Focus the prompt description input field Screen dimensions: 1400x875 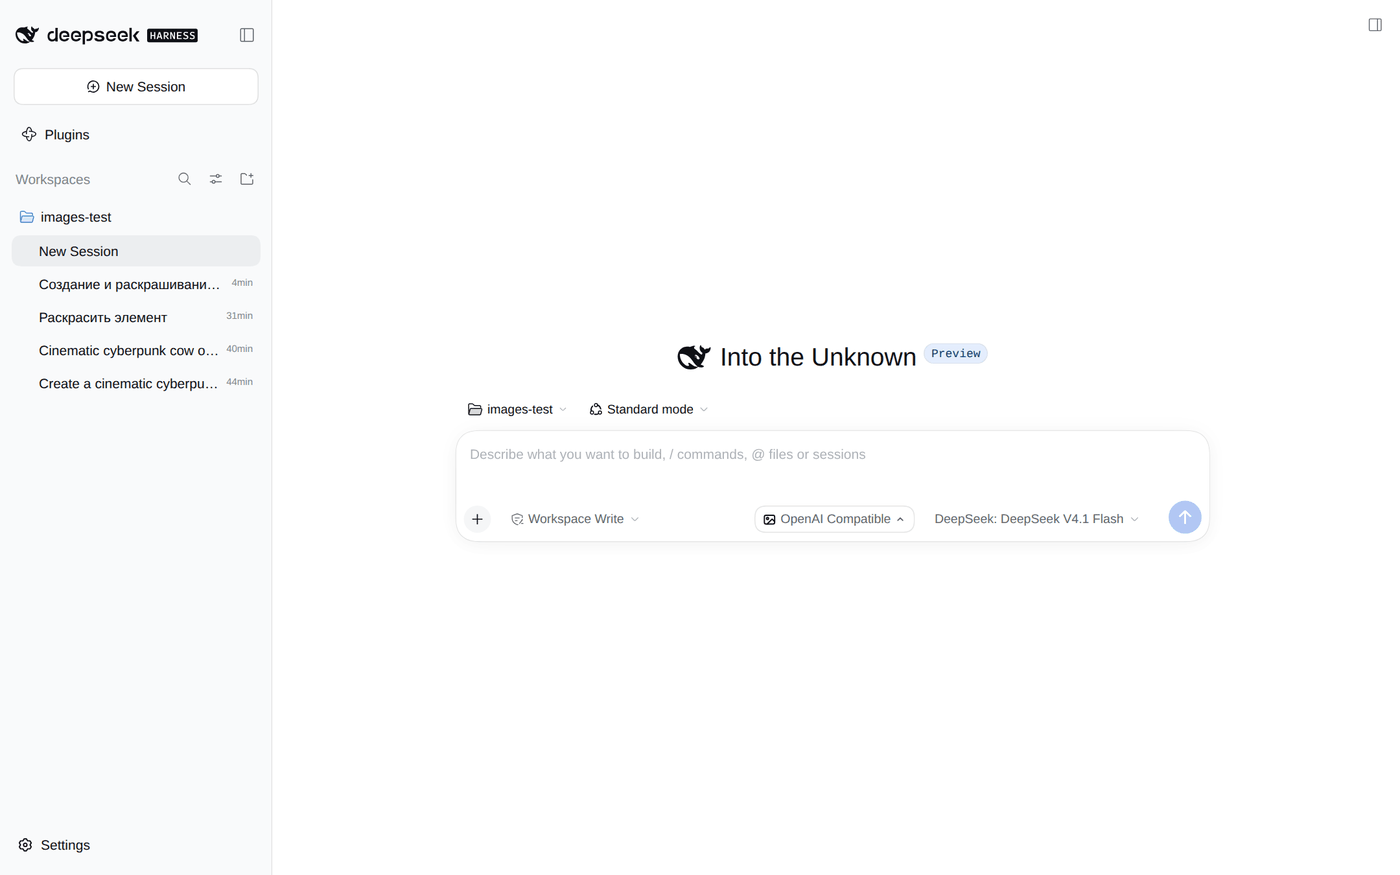pyautogui.click(x=832, y=455)
